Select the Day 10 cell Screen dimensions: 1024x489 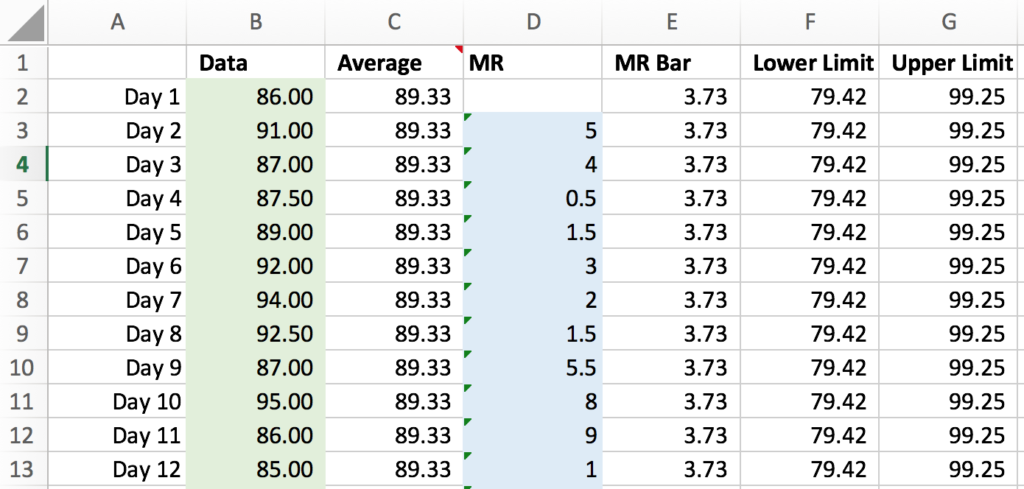click(118, 401)
